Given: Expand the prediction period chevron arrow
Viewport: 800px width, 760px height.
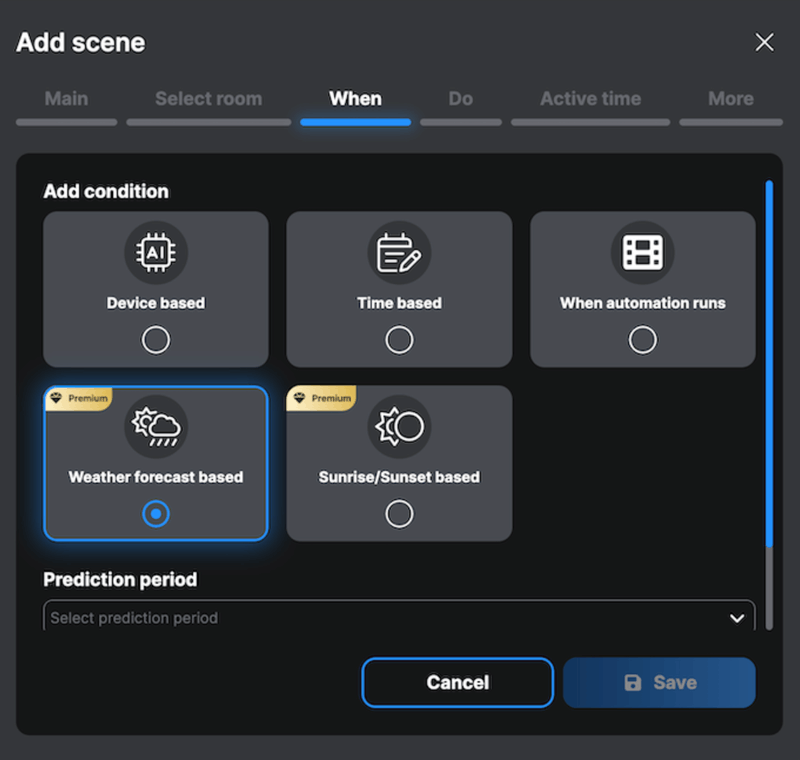Looking at the screenshot, I should [x=737, y=618].
